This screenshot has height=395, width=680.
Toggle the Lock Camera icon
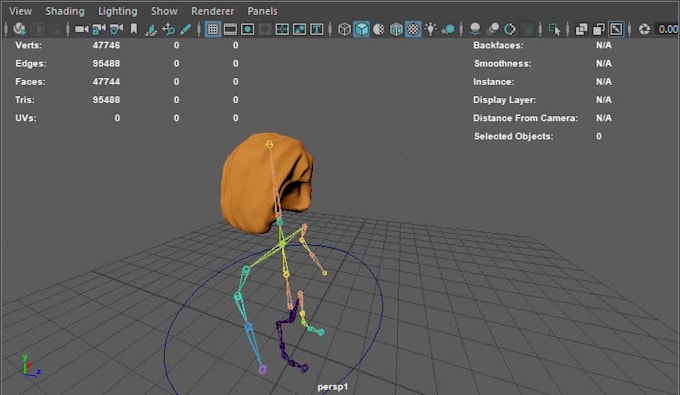[x=99, y=29]
